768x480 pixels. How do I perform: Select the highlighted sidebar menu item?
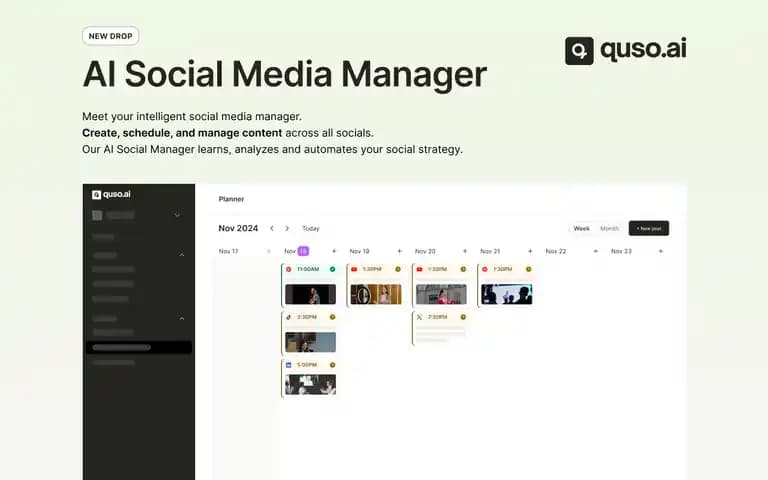139,348
